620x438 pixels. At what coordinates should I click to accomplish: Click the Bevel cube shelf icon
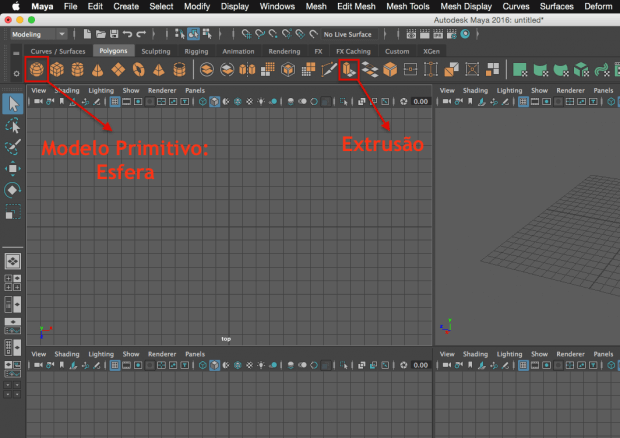tap(390, 70)
